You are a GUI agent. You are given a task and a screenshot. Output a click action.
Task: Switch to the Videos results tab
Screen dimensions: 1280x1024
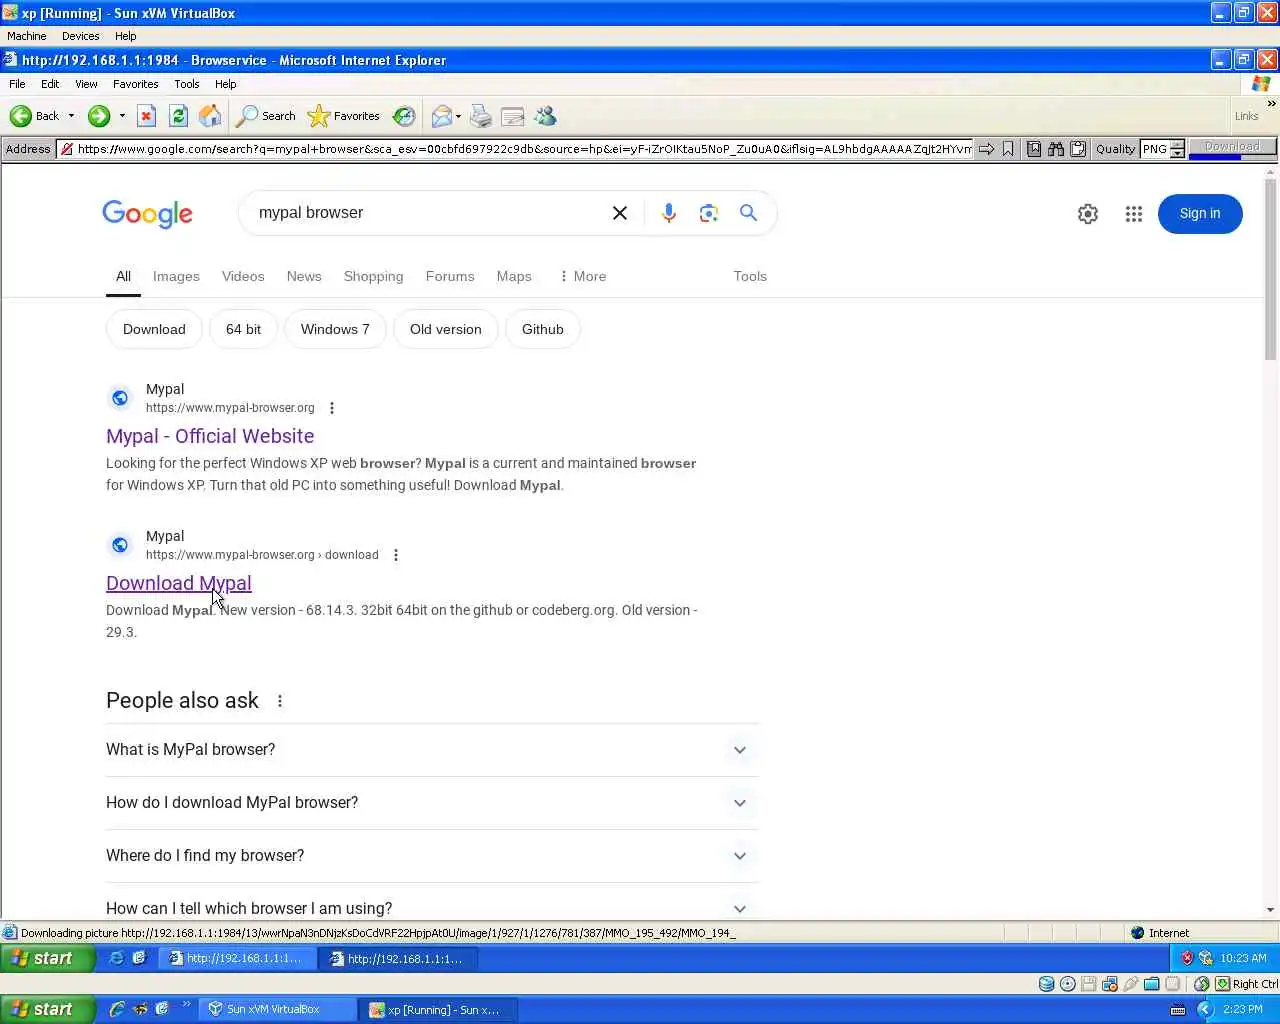click(x=243, y=276)
